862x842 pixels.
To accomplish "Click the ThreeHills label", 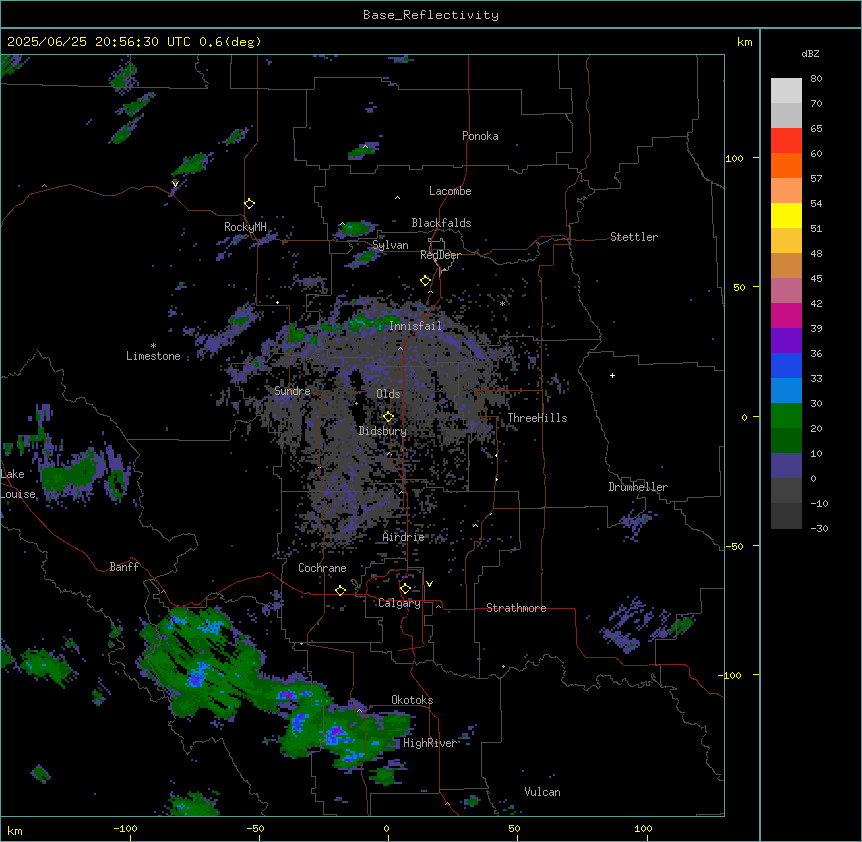I will (x=537, y=418).
